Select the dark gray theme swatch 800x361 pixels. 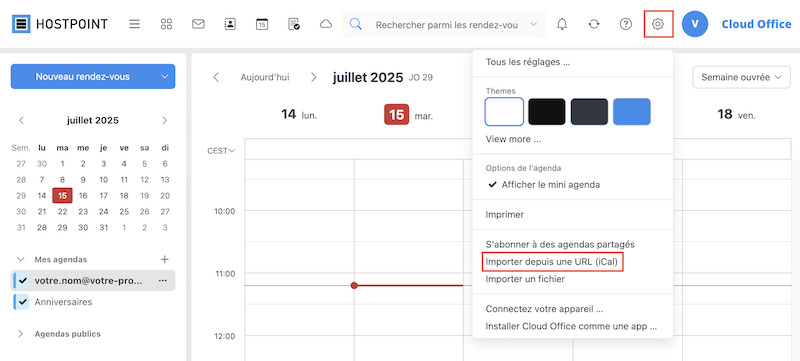(589, 112)
